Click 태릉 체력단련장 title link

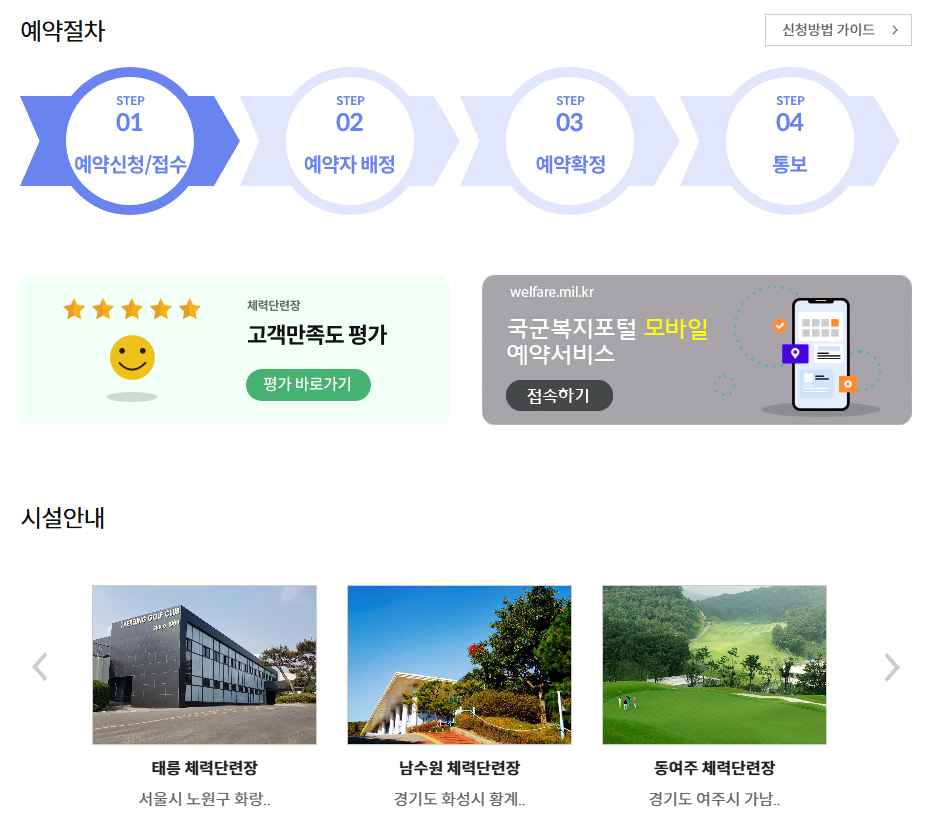click(204, 768)
